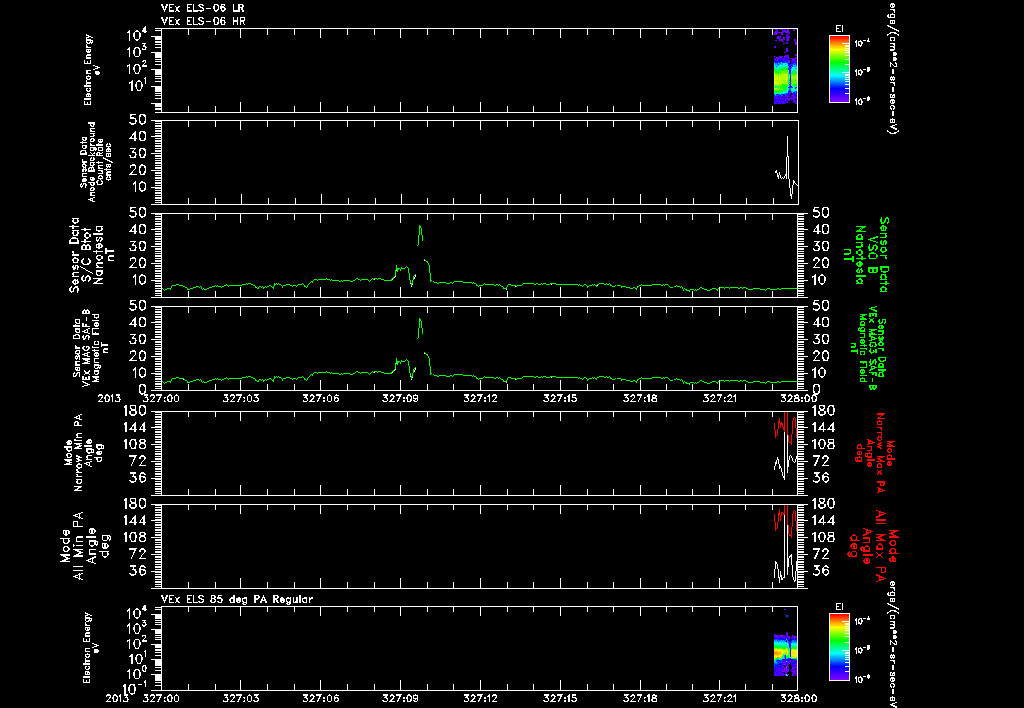Click "327:06" on the magnetic field time axis
Image resolution: width=1024 pixels, height=708 pixels.
pyautogui.click(x=321, y=398)
